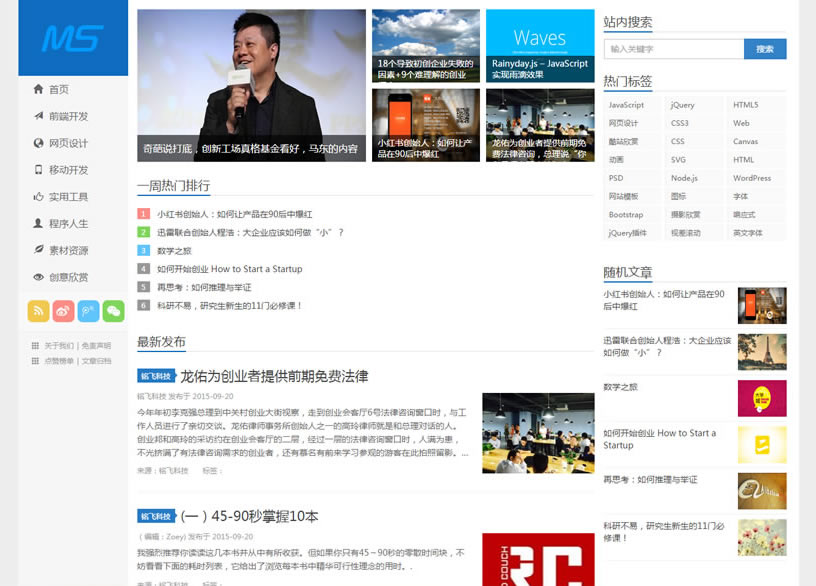Click the 关于我们 footer link
Viewport: 816px width, 586px height.
(x=59, y=346)
